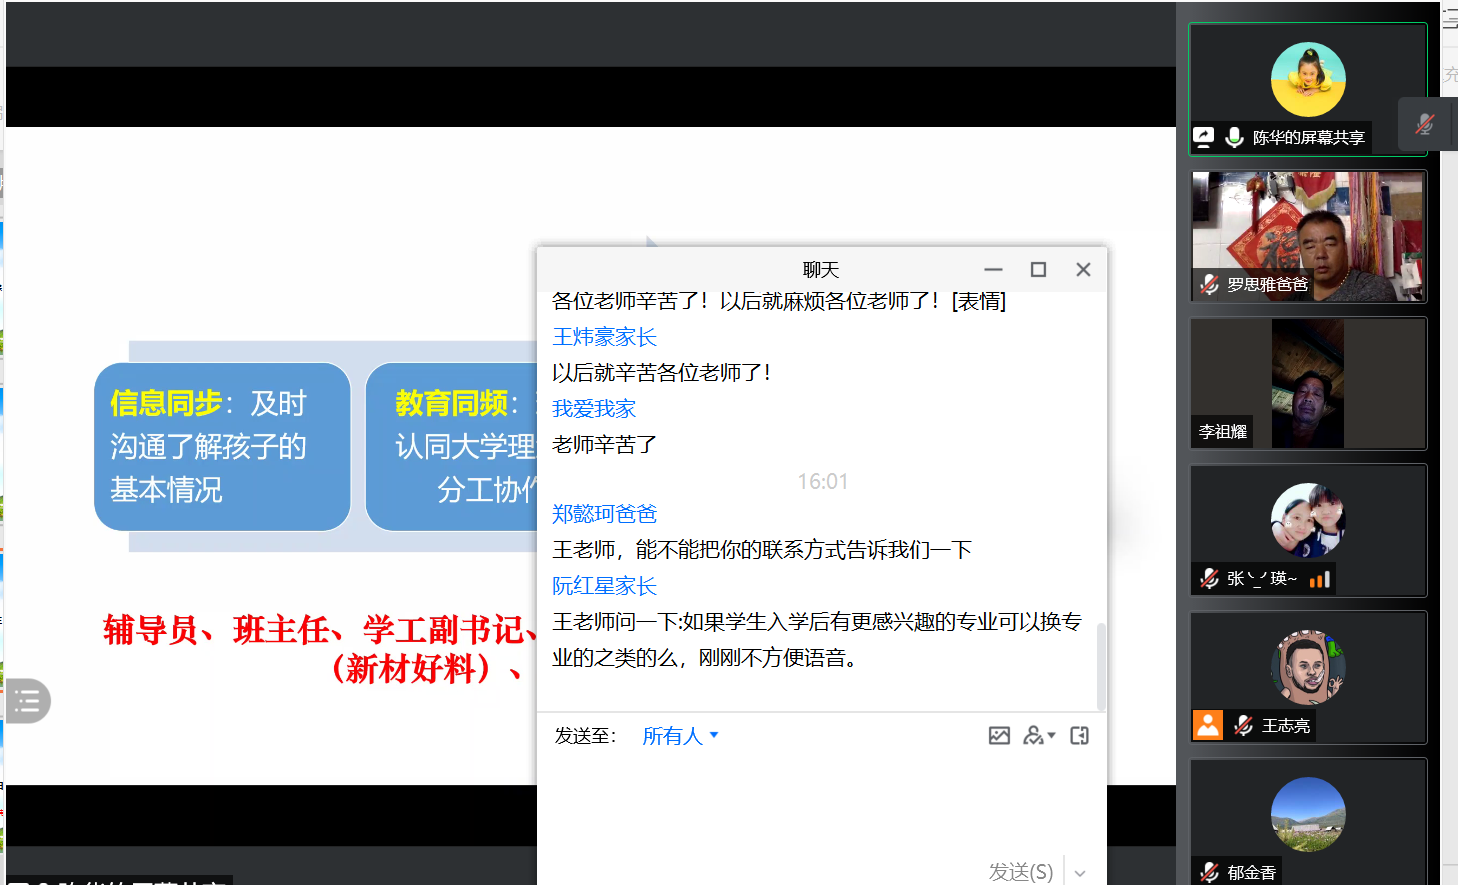Screen dimensions: 1458x885
Task: Open chat permission settings icon
Action: tap(1038, 736)
